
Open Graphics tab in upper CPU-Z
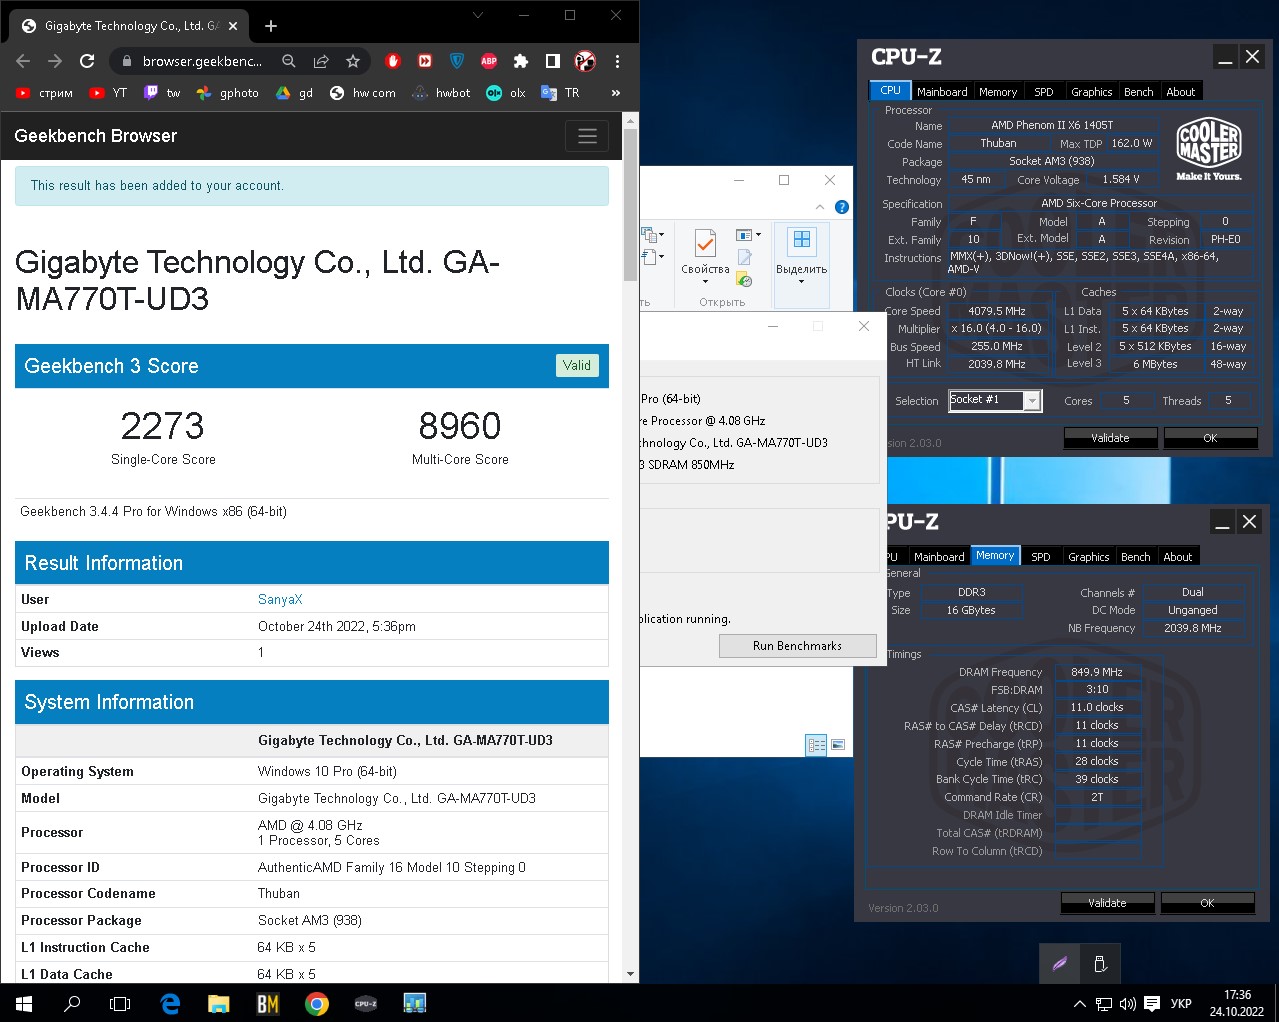tap(1092, 91)
